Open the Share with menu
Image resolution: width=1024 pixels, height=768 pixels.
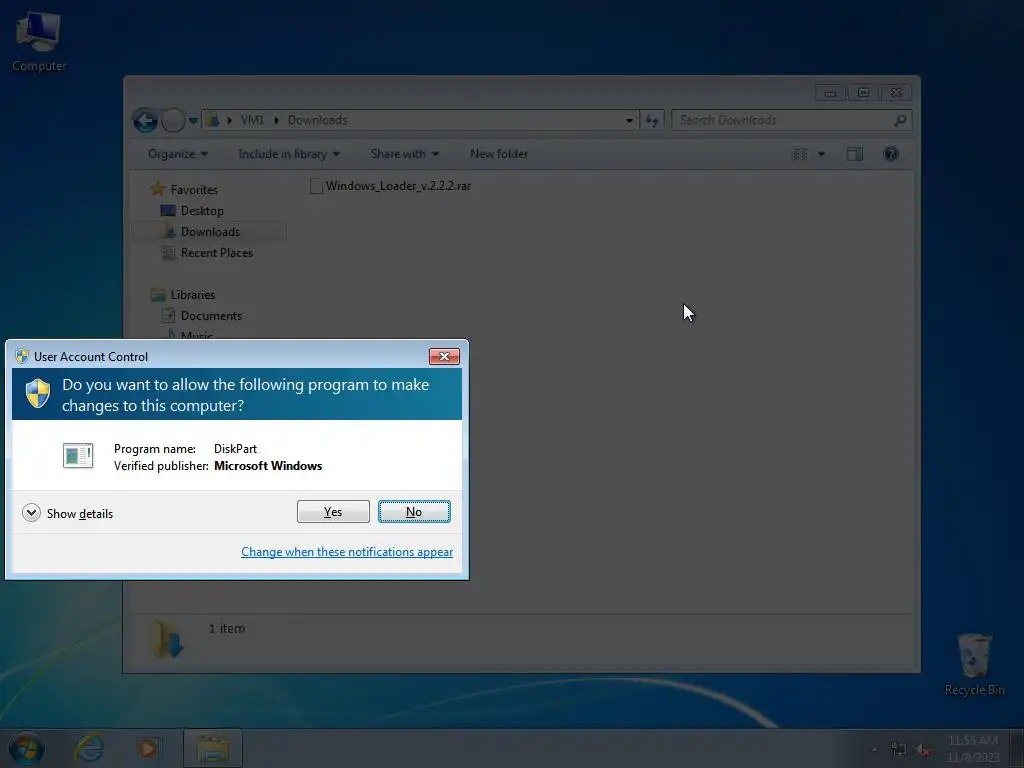pyautogui.click(x=405, y=154)
